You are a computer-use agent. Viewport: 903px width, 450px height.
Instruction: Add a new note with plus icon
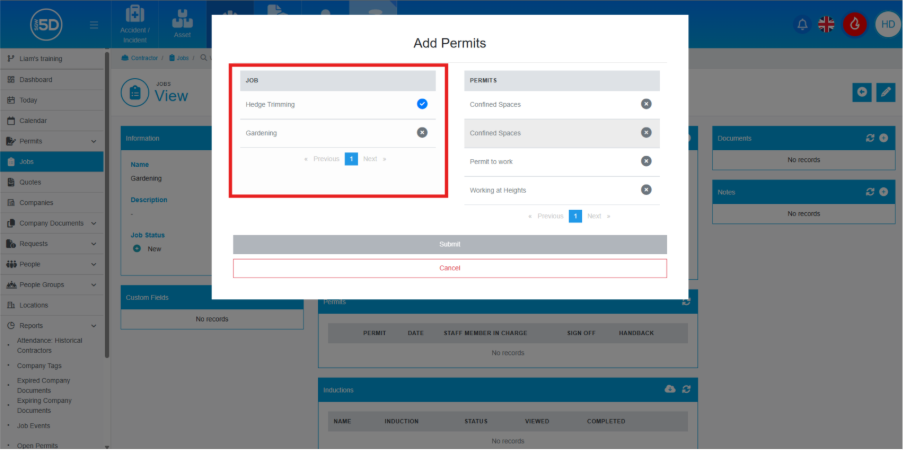(884, 191)
